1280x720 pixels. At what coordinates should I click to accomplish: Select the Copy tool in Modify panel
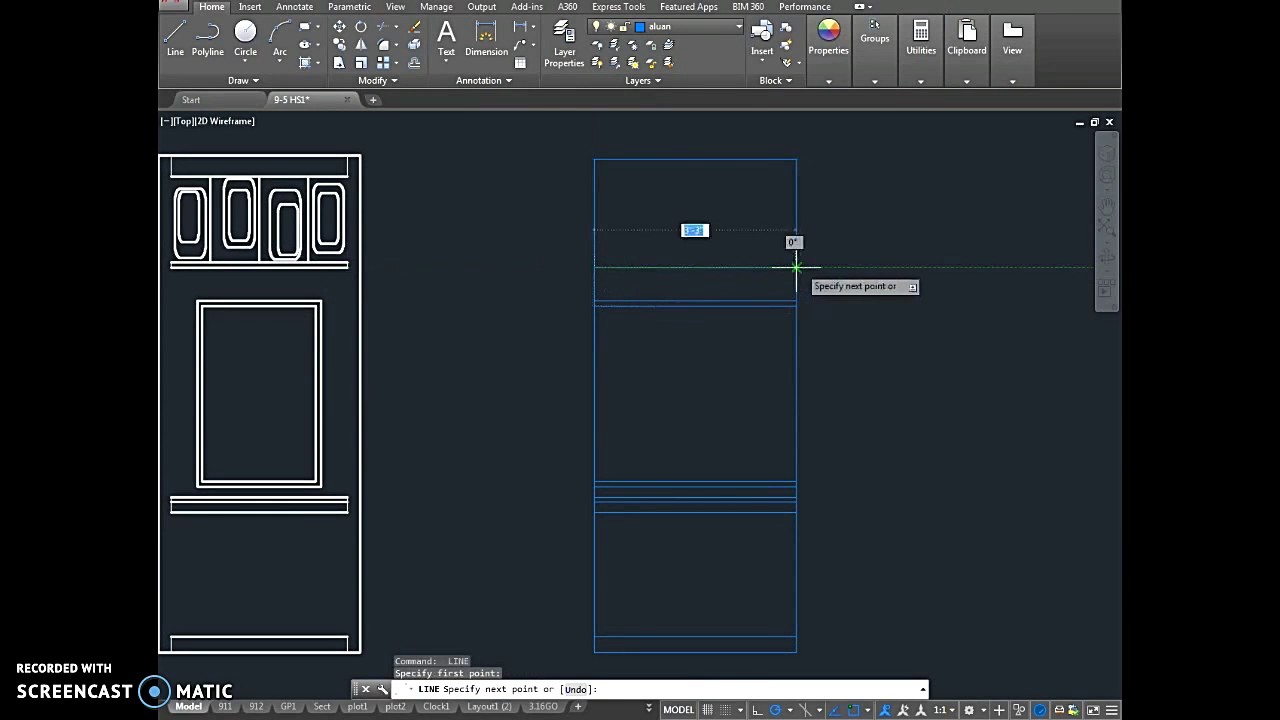(340, 44)
